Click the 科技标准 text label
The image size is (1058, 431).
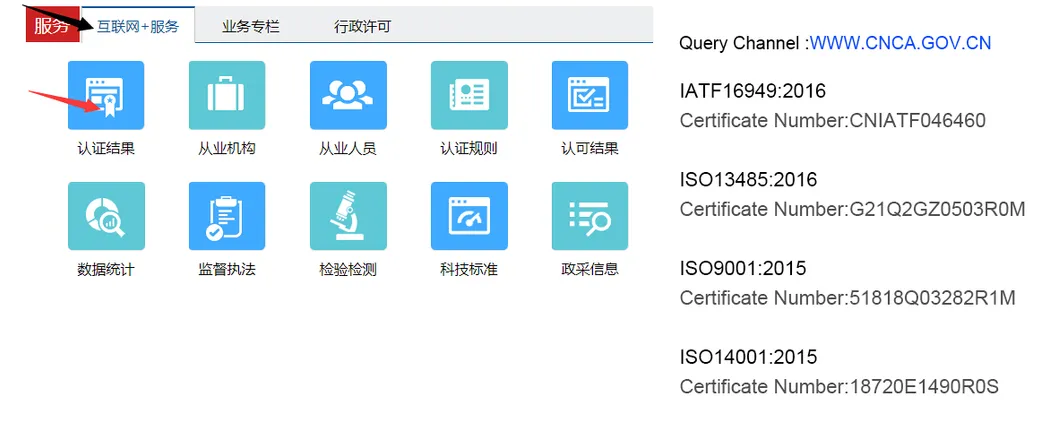point(468,270)
